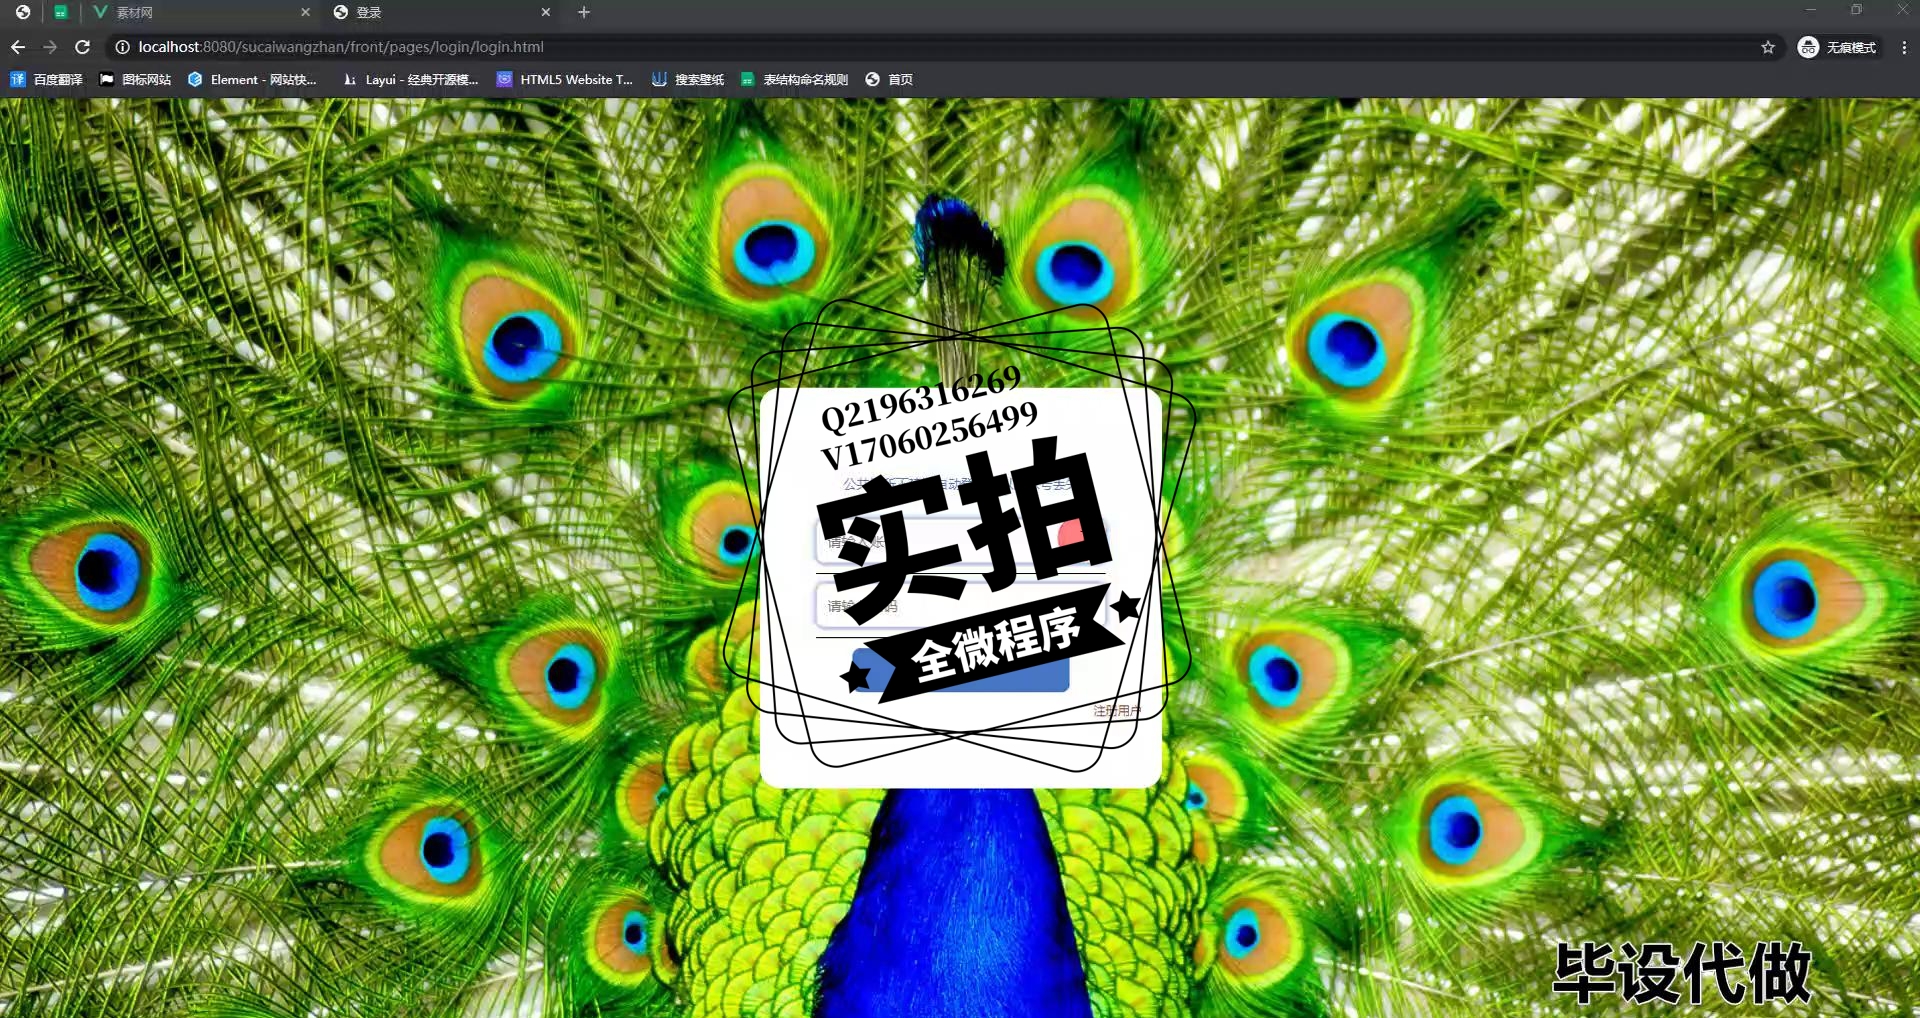Click the password input field

point(961,606)
